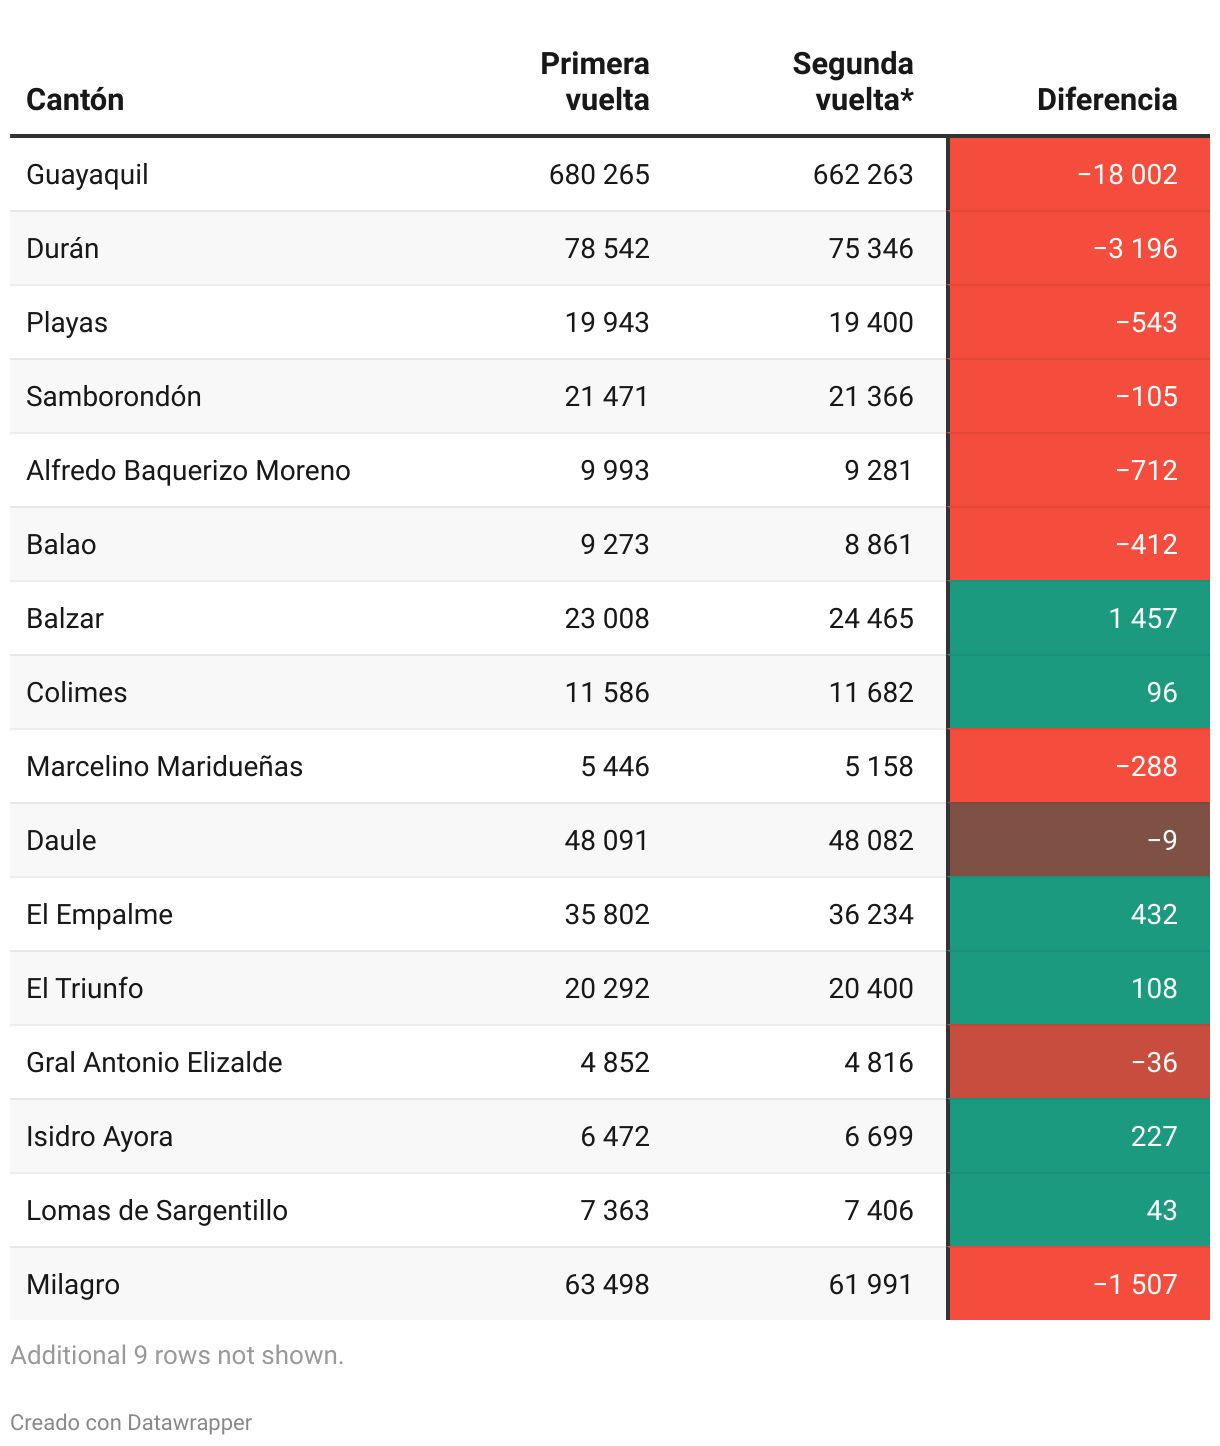Click the Primera vuelta column header
The height and width of the screenshot is (1446, 1220).
click(x=595, y=82)
